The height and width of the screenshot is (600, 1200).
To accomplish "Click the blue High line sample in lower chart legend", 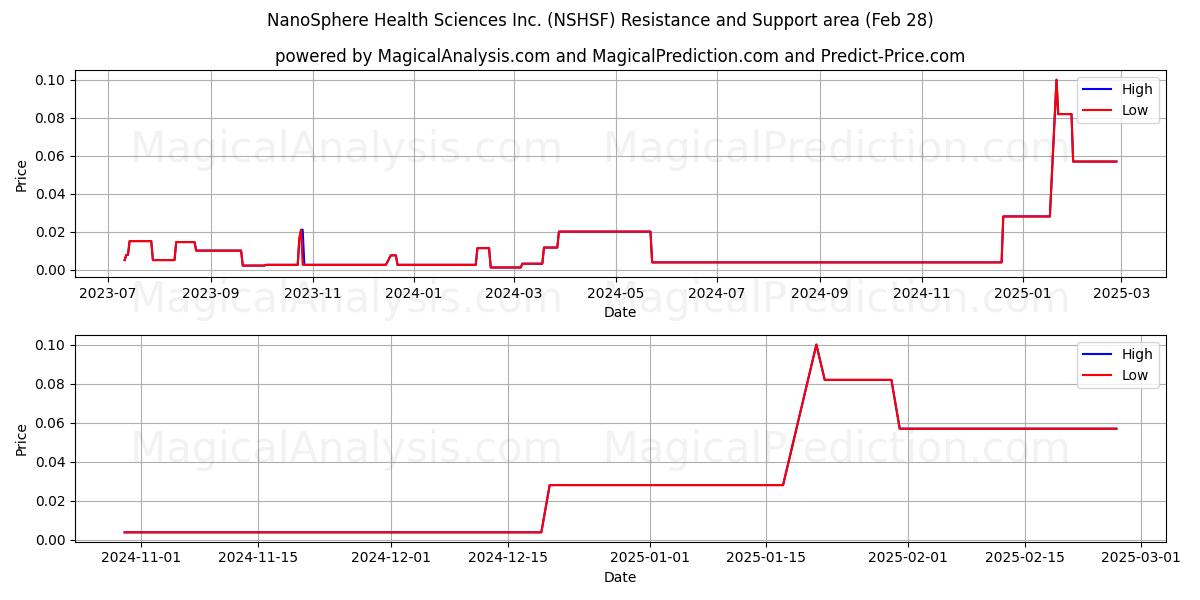I will tap(1098, 354).
